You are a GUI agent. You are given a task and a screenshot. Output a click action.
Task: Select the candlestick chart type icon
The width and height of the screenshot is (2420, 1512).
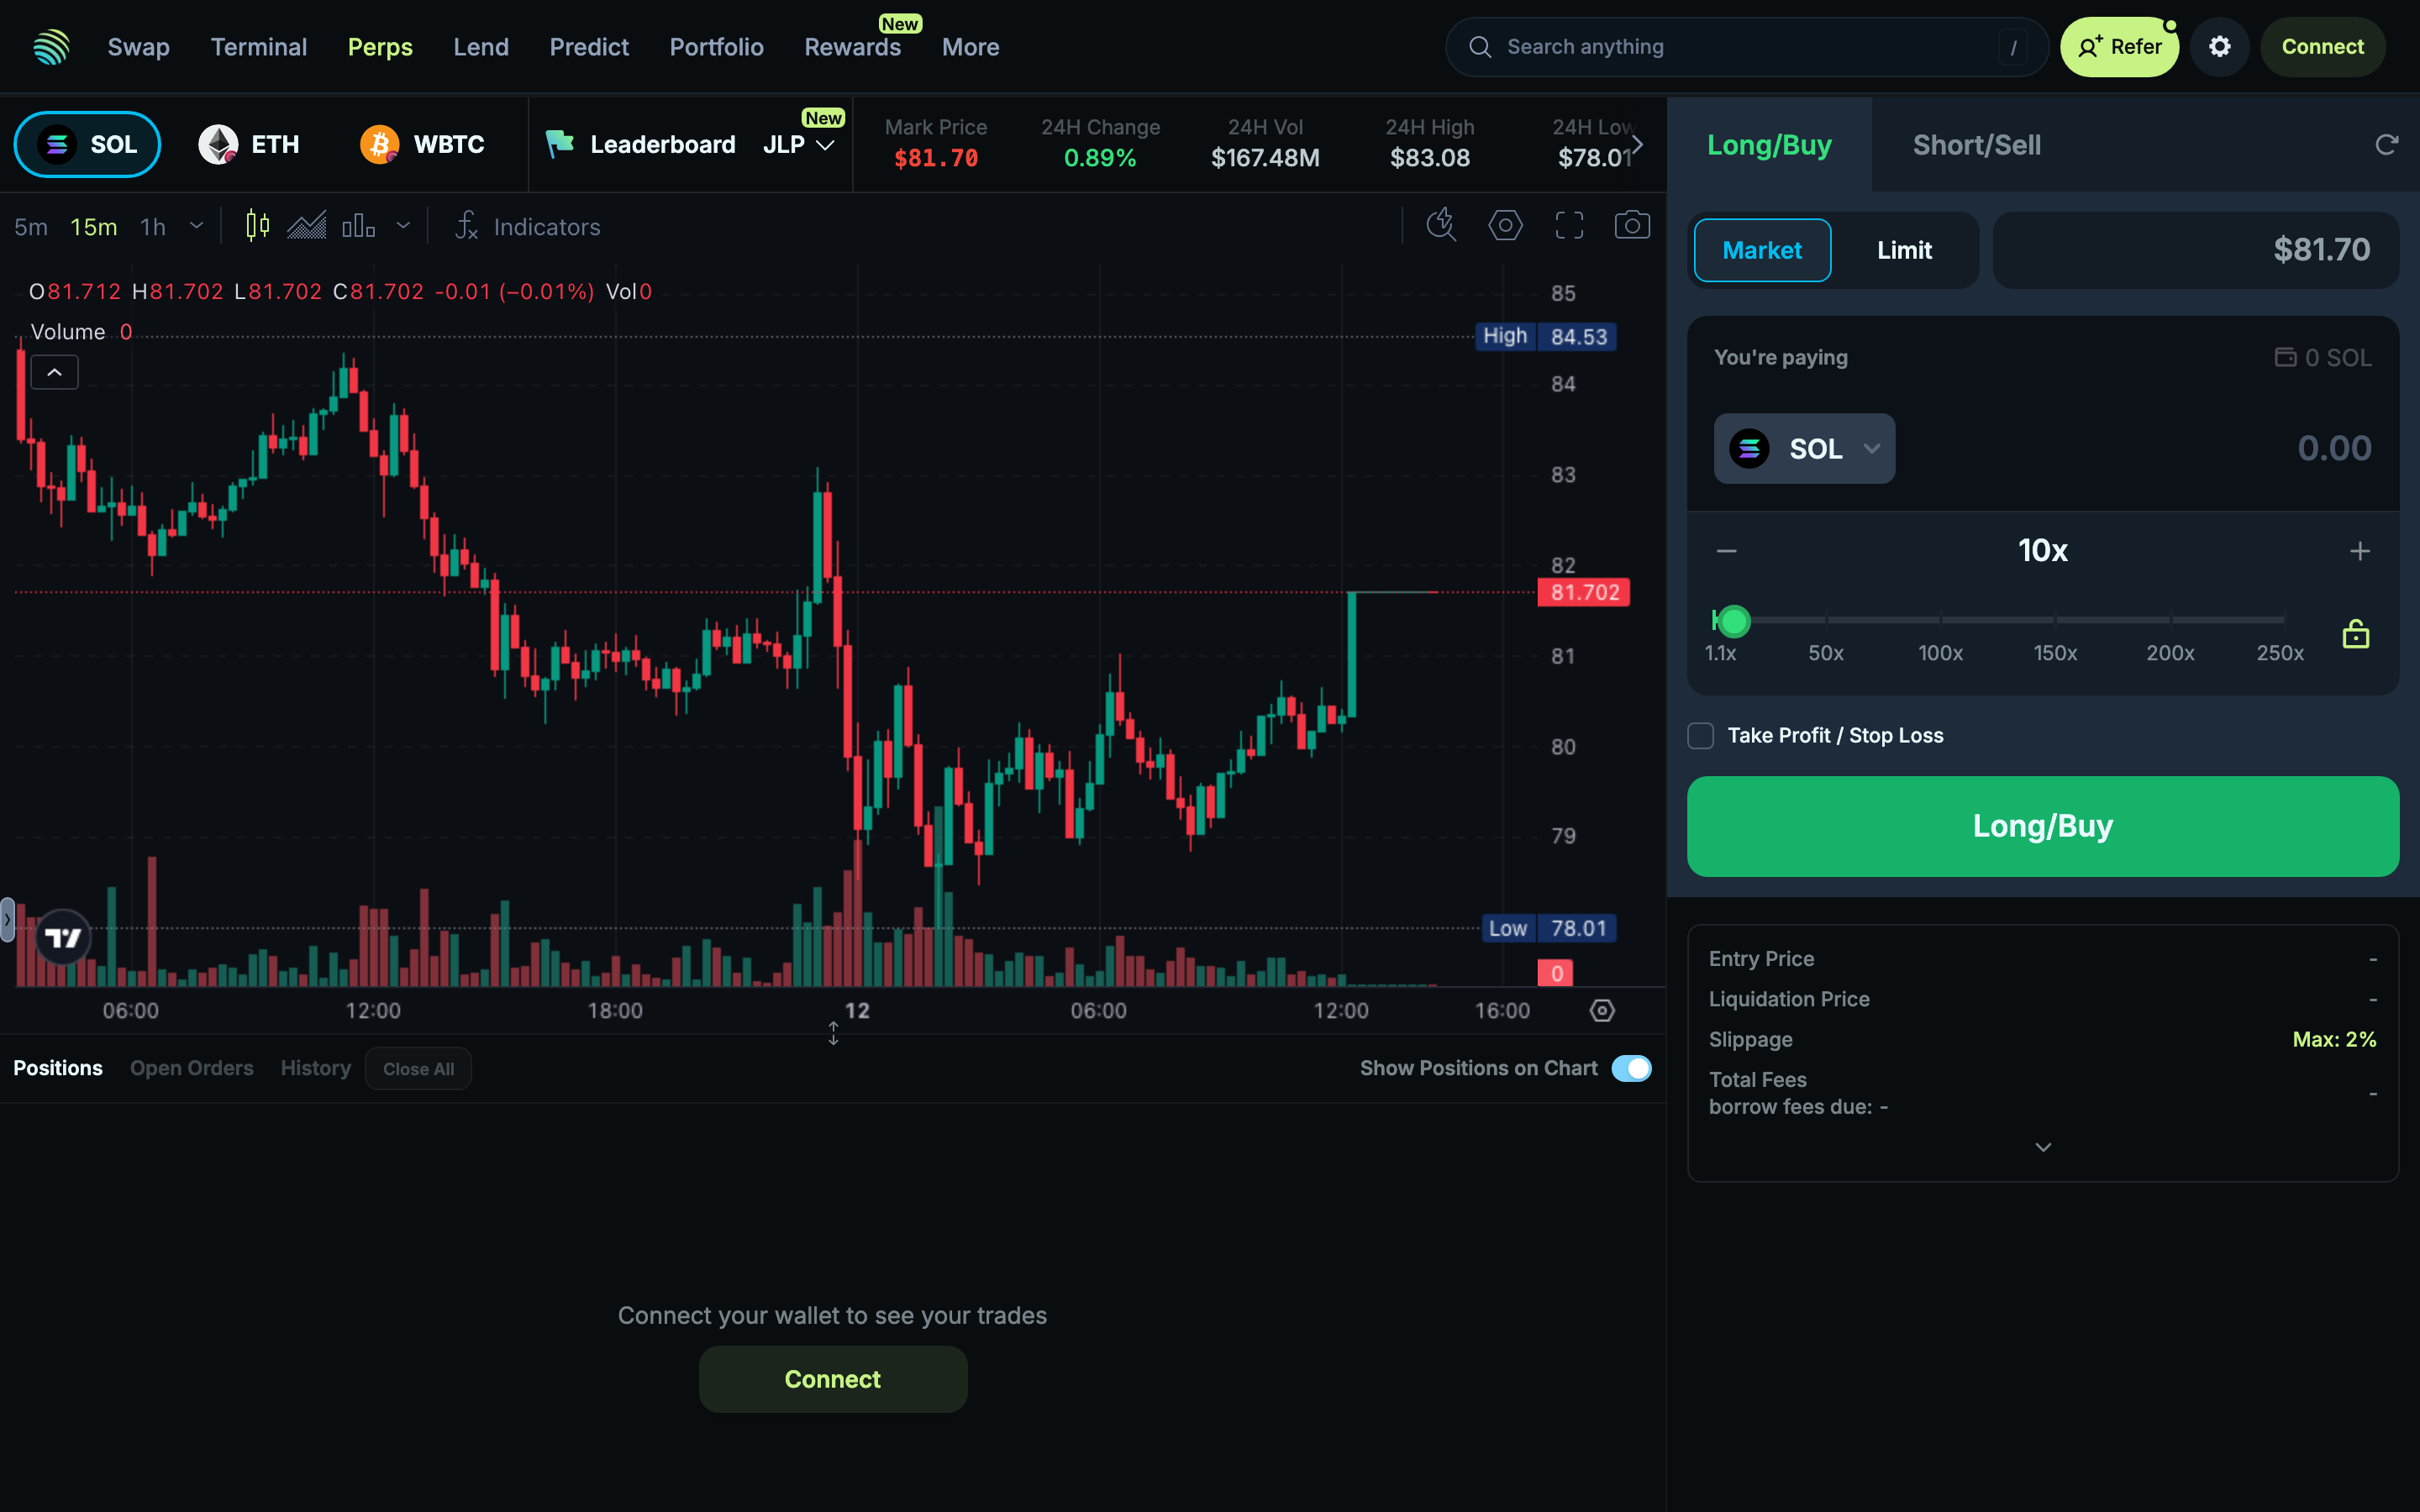click(x=256, y=226)
